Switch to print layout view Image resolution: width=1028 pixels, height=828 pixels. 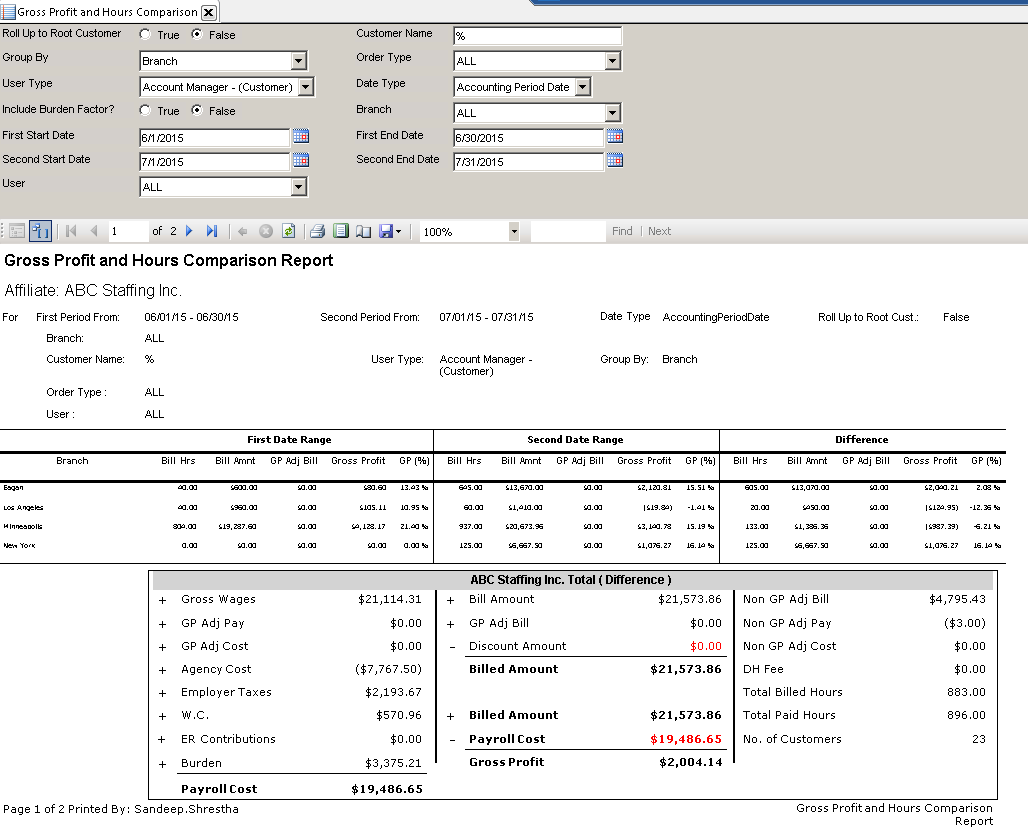coord(340,231)
